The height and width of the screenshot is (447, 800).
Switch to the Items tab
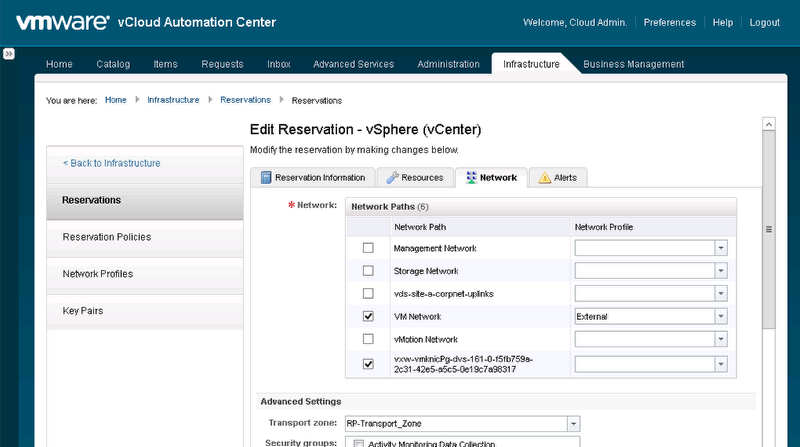point(165,64)
